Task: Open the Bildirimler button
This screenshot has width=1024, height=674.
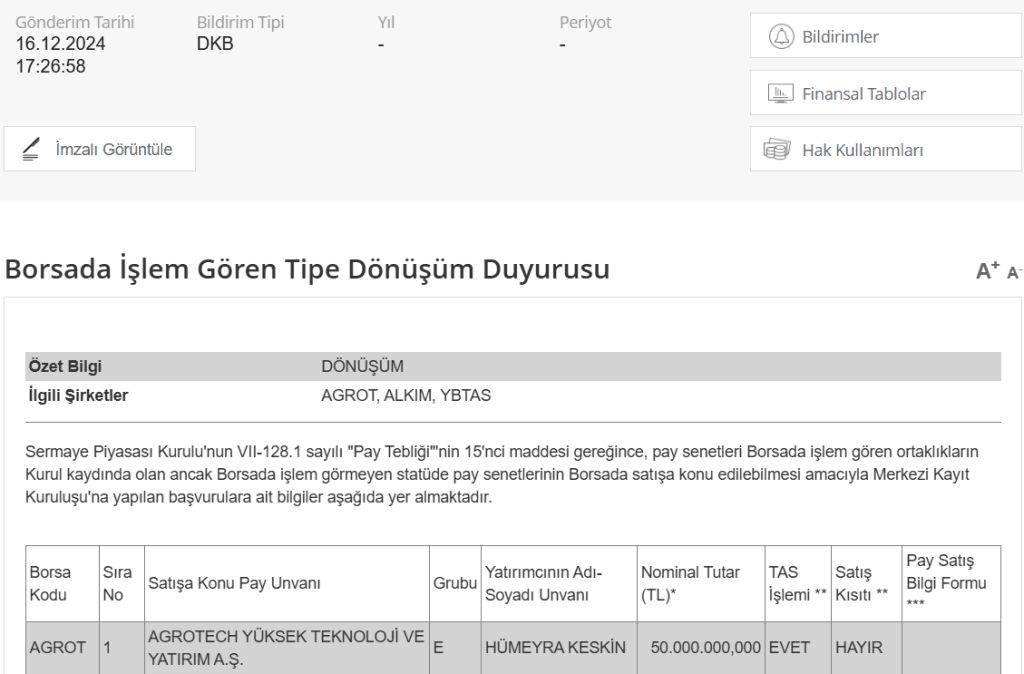Action: tap(886, 36)
